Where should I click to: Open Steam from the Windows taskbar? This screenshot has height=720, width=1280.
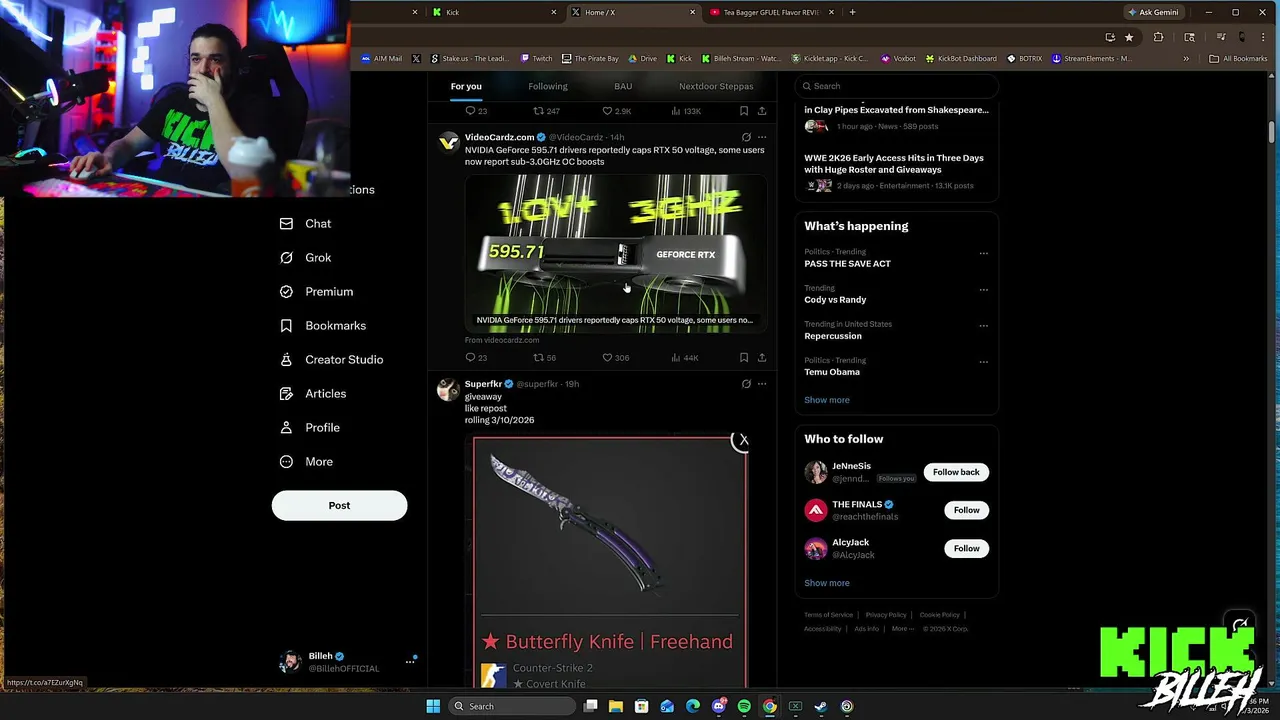click(821, 706)
